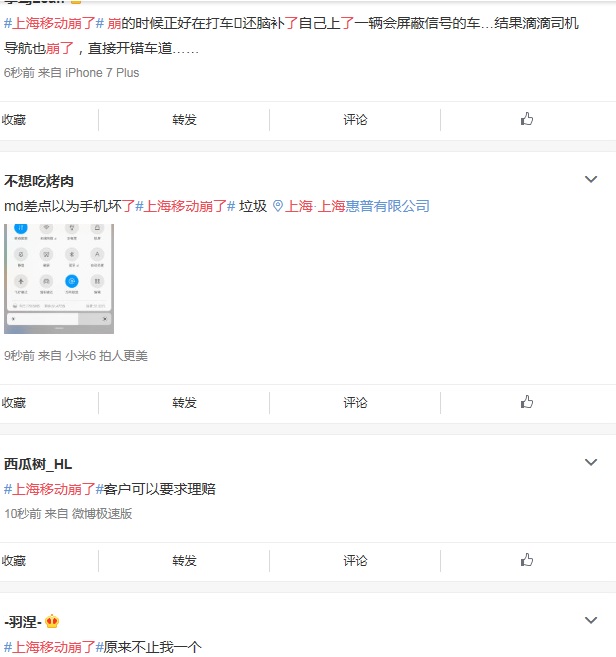The width and height of the screenshot is (616, 657).
Task: Click the crown badge beside -羽涅-
Action: [x=52, y=622]
